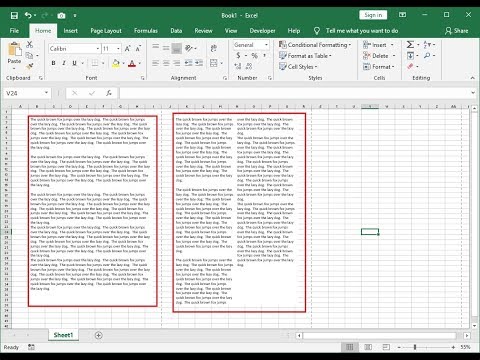Click the AutoSum sigma icon

[x=410, y=44]
